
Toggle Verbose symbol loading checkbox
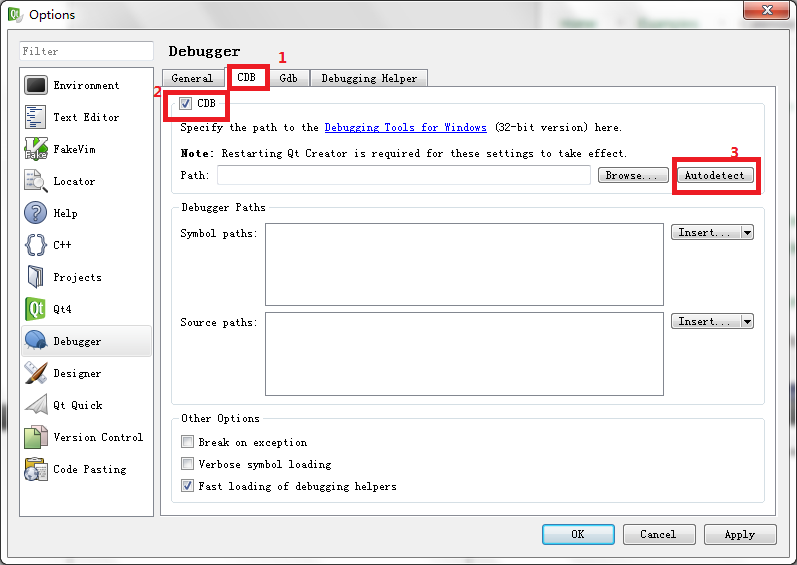tap(187, 464)
